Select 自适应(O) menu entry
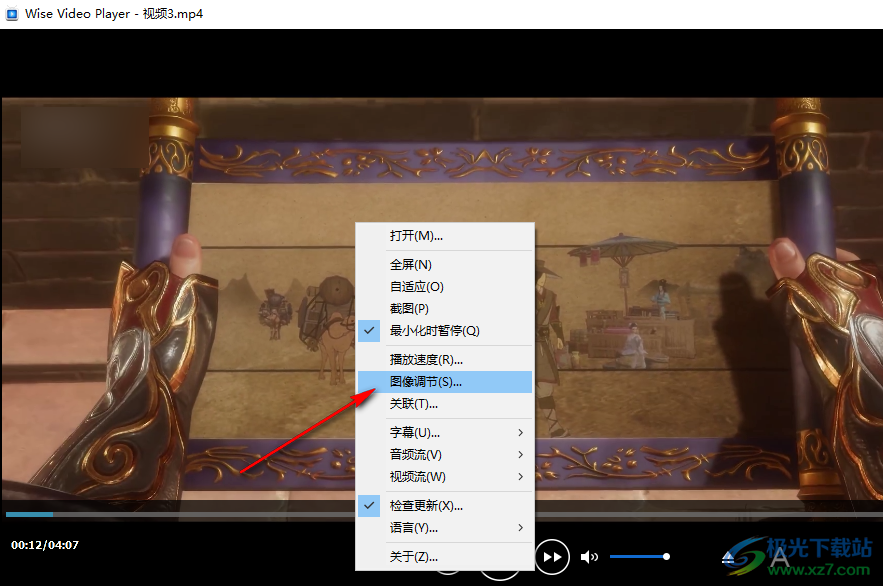This screenshot has height=586, width=883. (445, 287)
